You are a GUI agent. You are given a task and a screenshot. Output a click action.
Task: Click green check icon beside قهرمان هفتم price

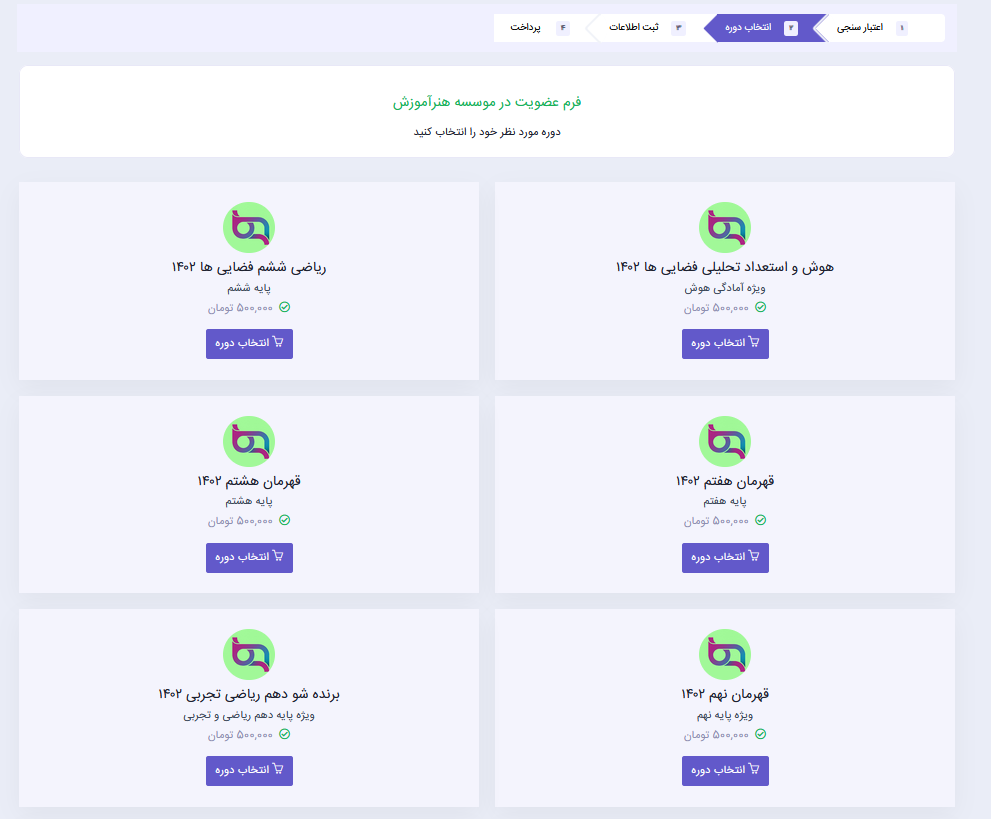(760, 520)
